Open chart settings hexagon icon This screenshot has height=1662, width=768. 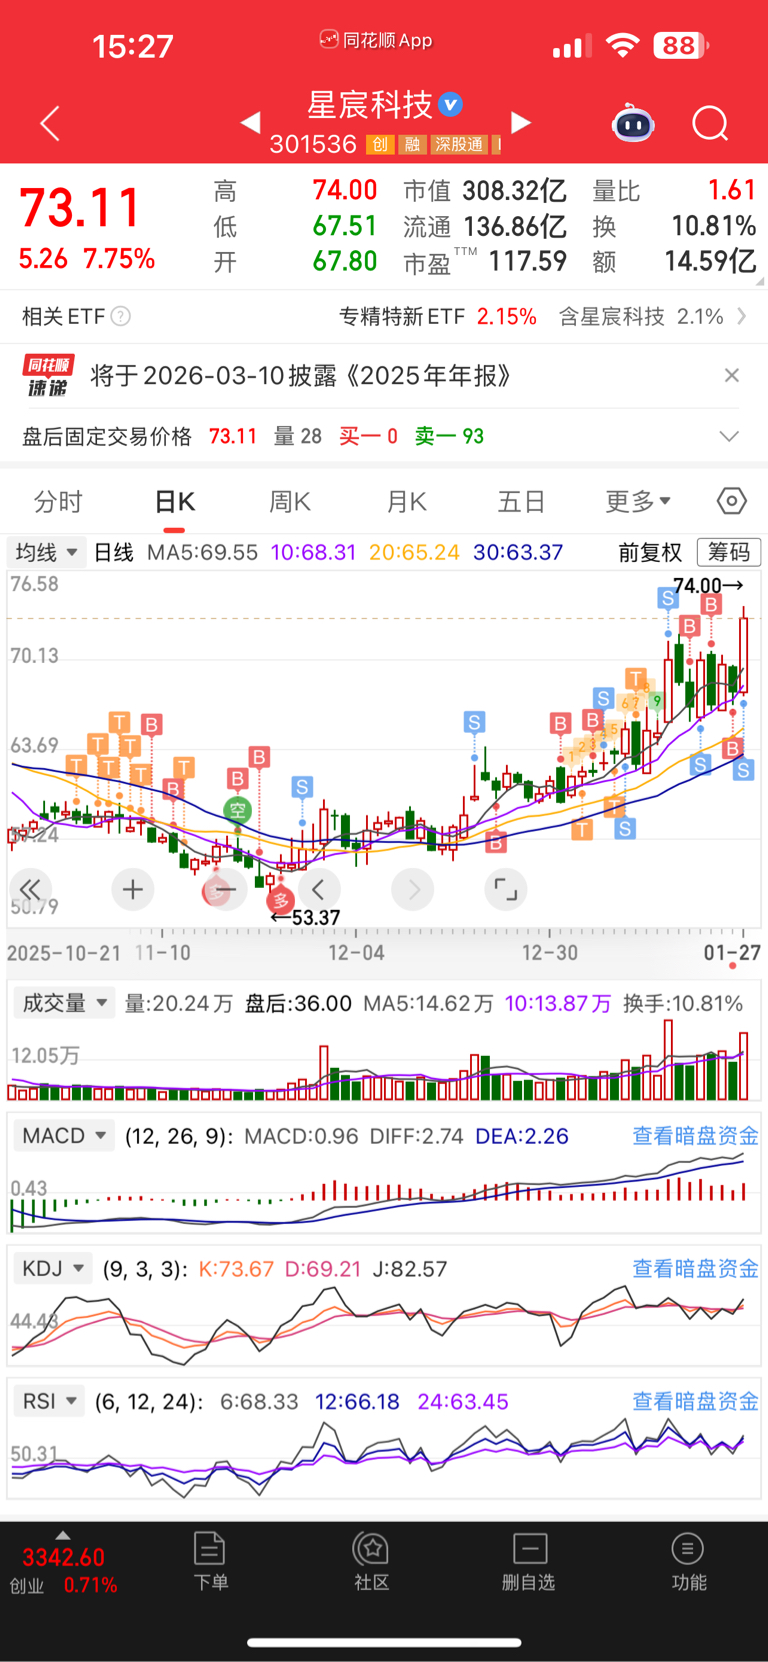[731, 500]
